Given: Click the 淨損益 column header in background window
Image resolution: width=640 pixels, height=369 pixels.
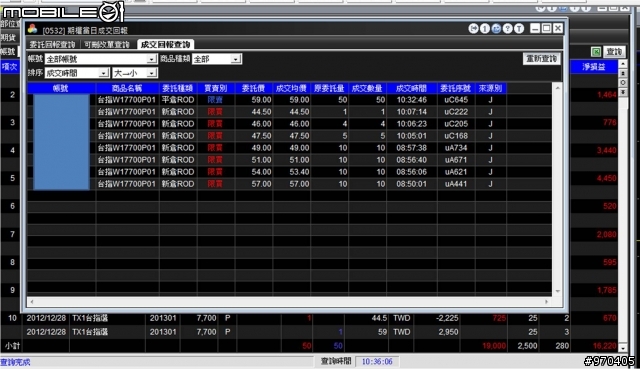Looking at the screenshot, I should 594,67.
